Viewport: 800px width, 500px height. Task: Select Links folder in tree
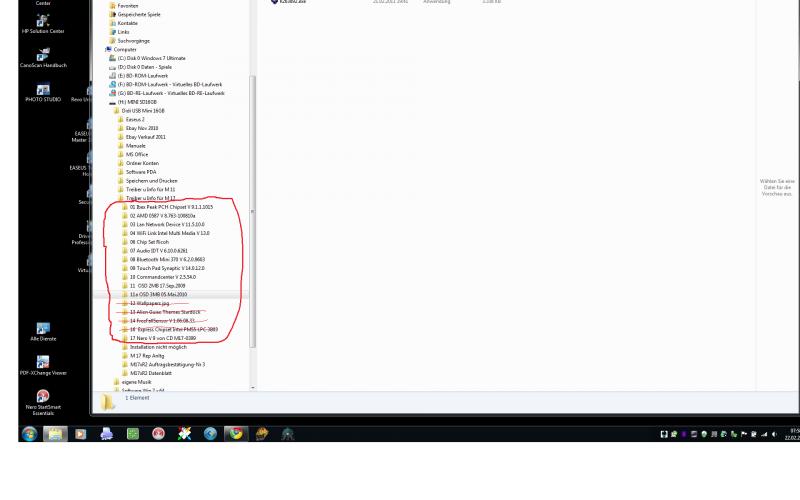(x=119, y=32)
